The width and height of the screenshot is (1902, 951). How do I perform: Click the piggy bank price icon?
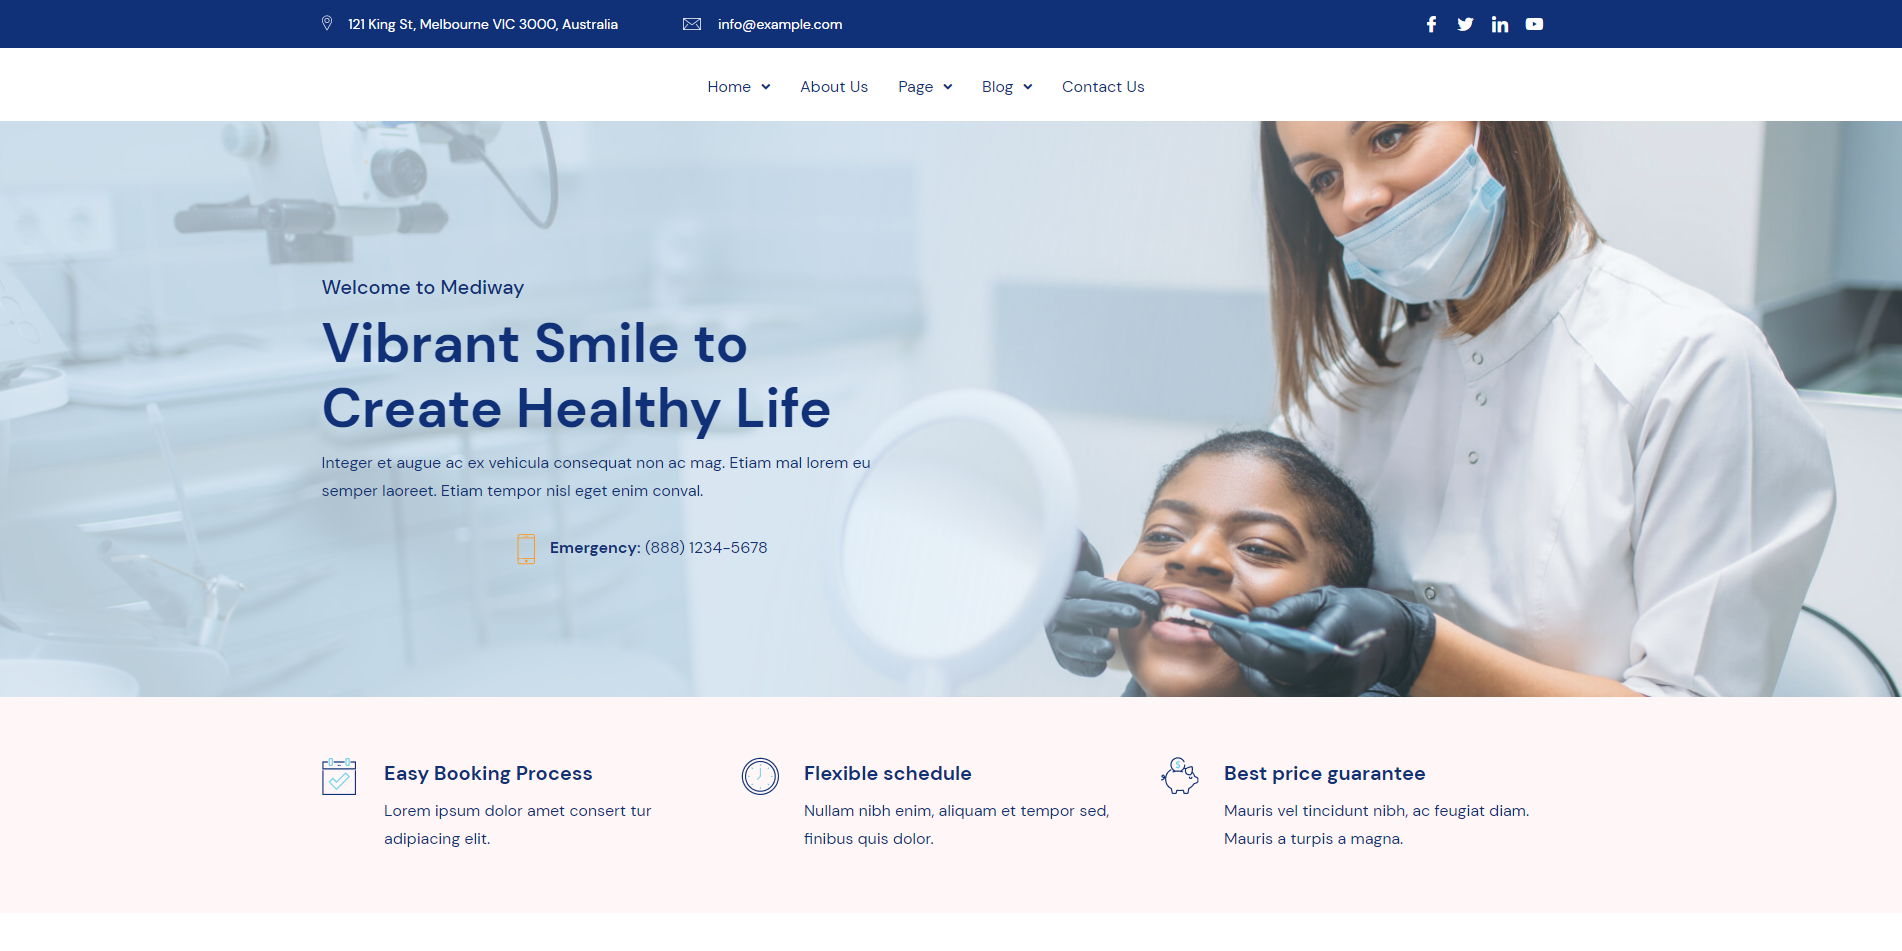click(x=1180, y=776)
